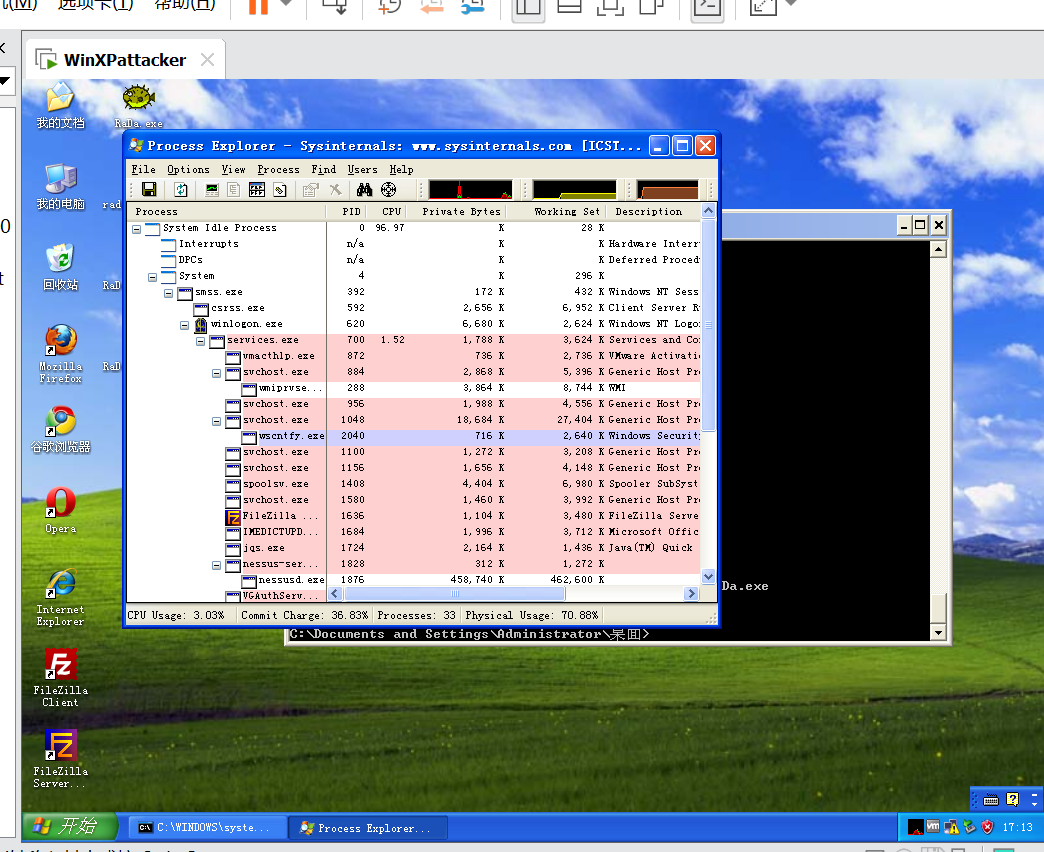1044x852 pixels.
Task: Collapse the winlogon.exe tree node
Action: click(x=184, y=325)
